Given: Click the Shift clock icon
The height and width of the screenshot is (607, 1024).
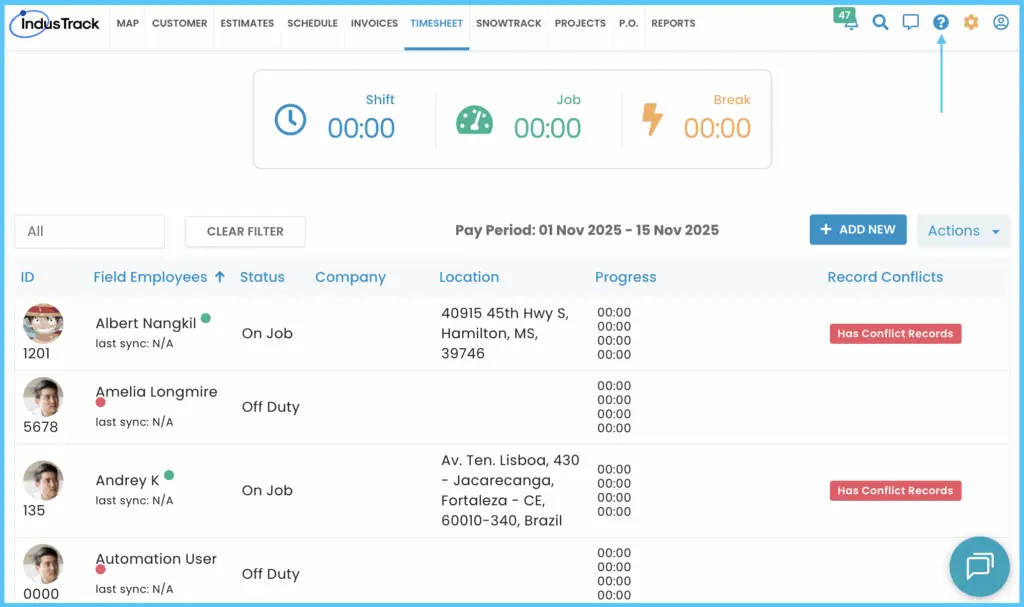Looking at the screenshot, I should click(290, 120).
